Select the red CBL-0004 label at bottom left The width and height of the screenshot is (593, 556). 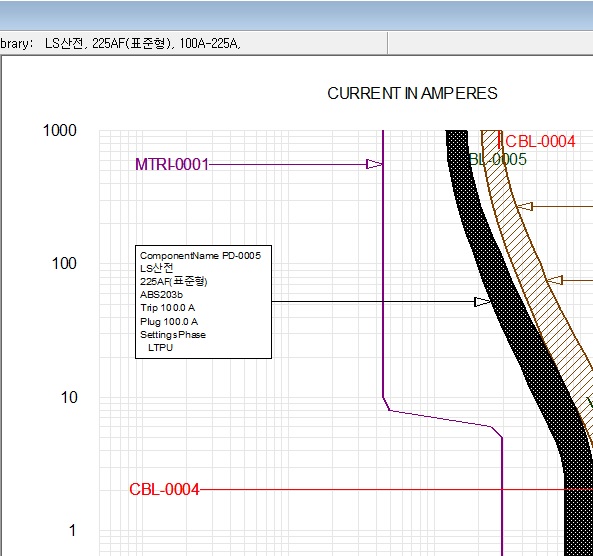[164, 489]
